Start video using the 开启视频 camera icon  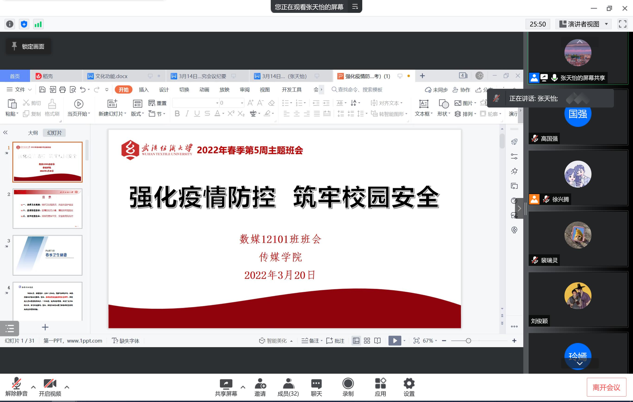(50, 384)
